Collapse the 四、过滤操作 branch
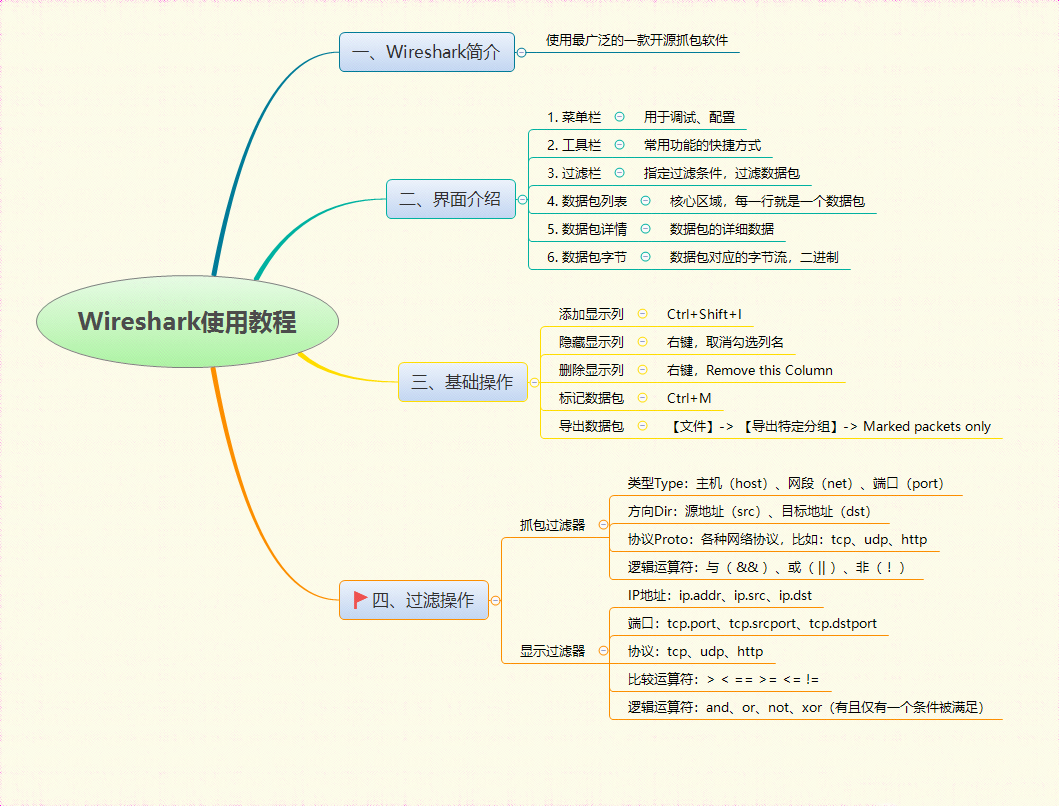The height and width of the screenshot is (806, 1059). point(495,600)
